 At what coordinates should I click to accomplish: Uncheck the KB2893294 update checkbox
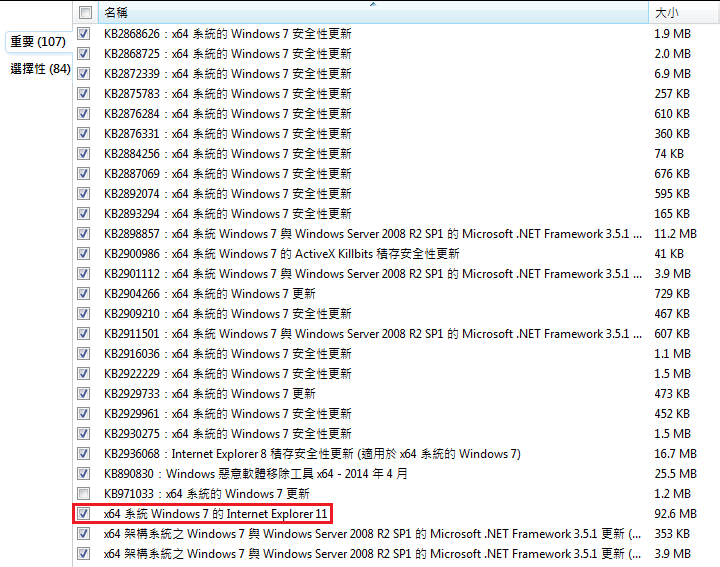pos(84,213)
